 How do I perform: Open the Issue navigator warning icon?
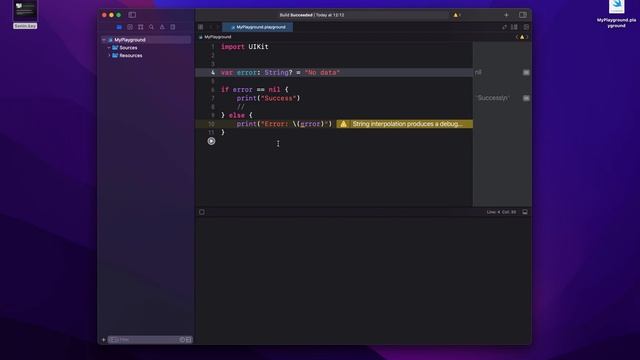pos(162,27)
